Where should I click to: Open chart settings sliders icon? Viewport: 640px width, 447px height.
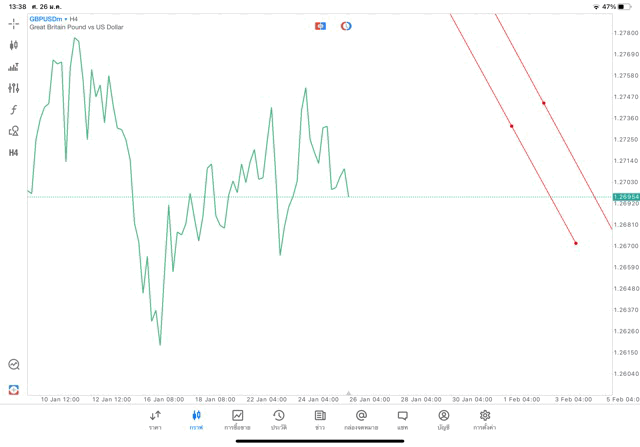[13, 88]
